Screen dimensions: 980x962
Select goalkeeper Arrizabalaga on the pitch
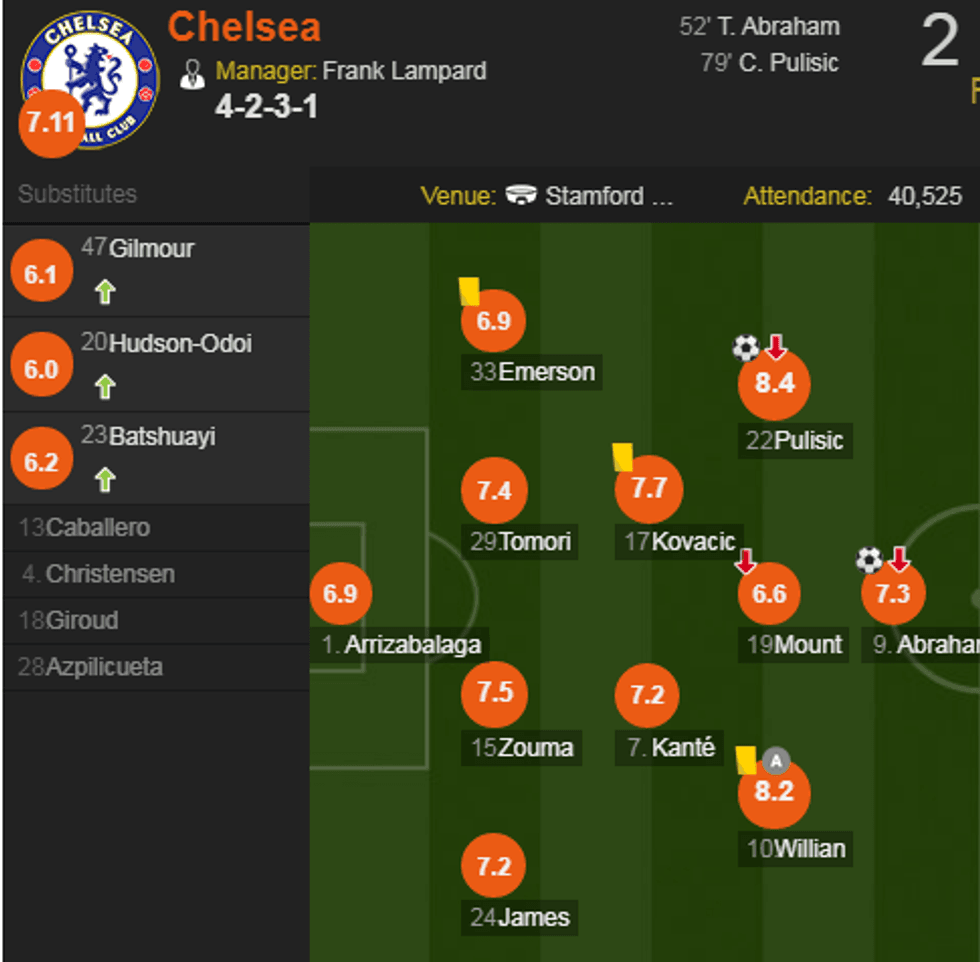pyautogui.click(x=342, y=593)
